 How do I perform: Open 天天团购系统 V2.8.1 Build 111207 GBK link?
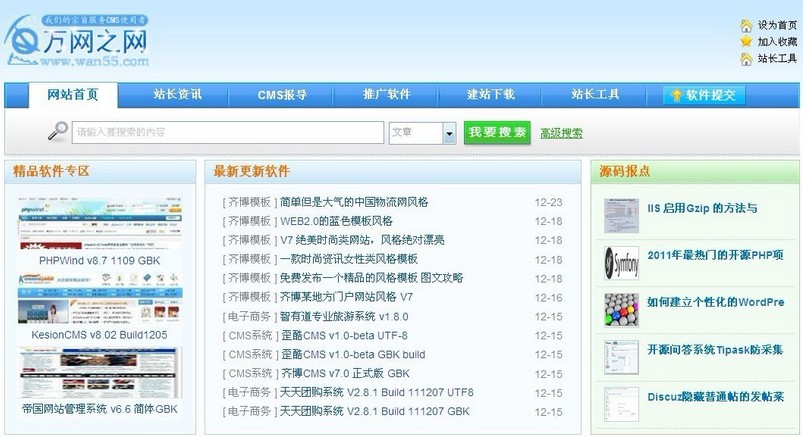(x=375, y=411)
